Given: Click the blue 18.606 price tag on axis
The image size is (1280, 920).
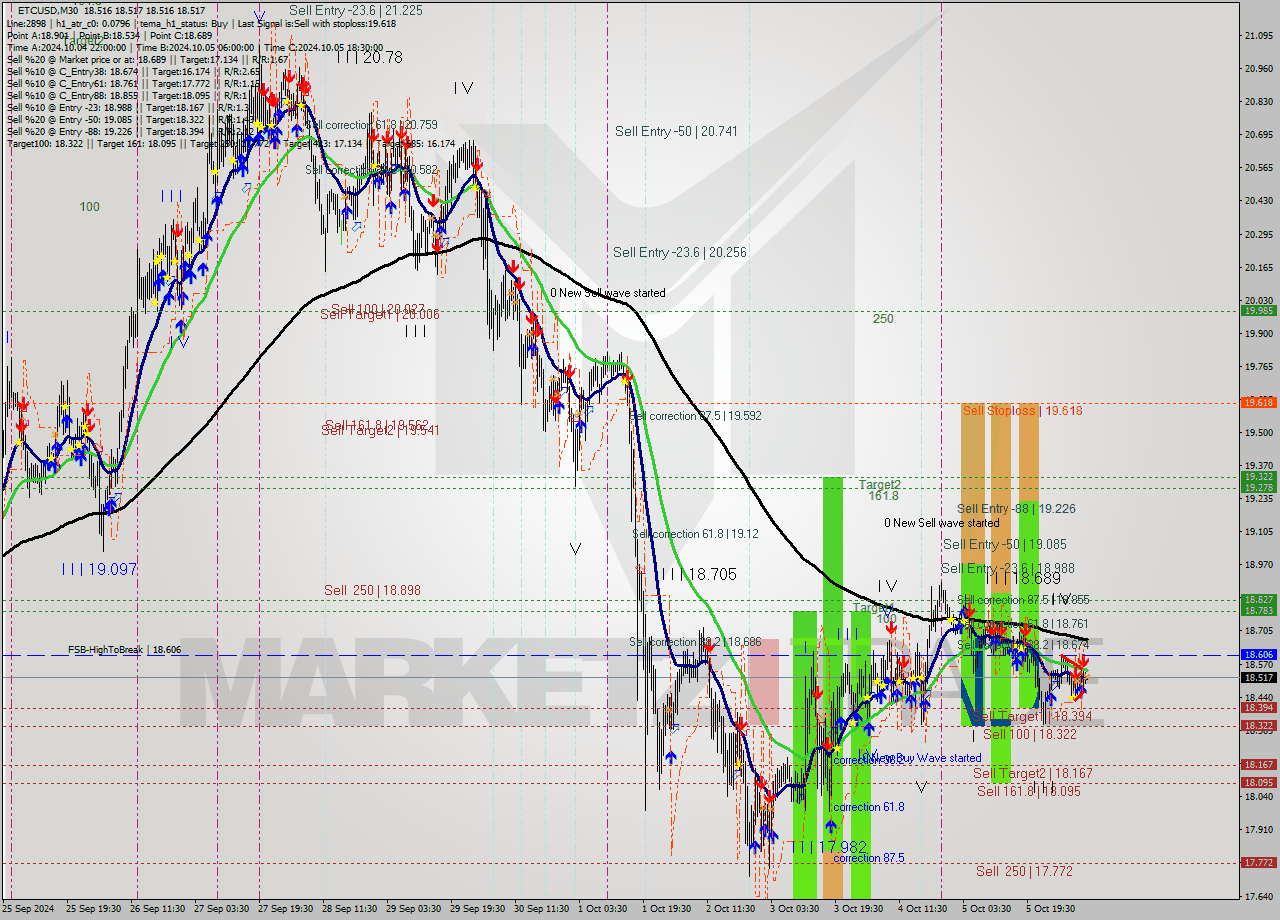Looking at the screenshot, I should (x=1258, y=654).
